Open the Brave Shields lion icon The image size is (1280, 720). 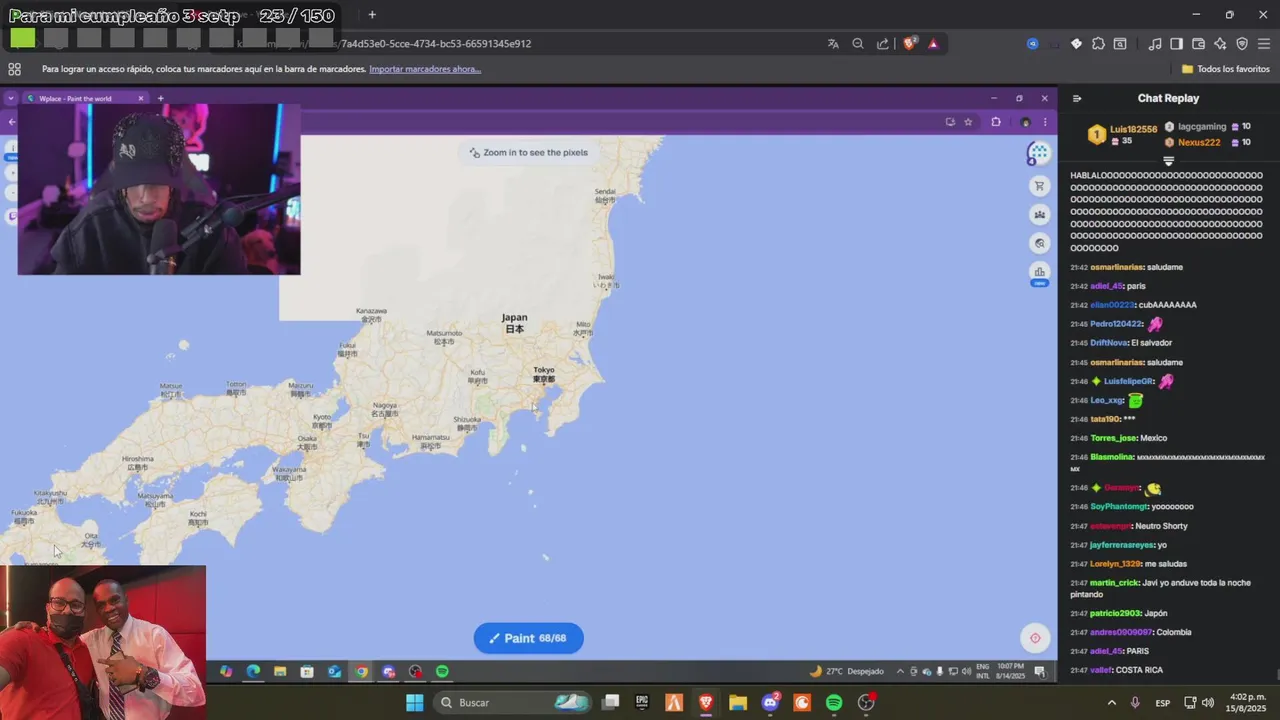(x=909, y=44)
